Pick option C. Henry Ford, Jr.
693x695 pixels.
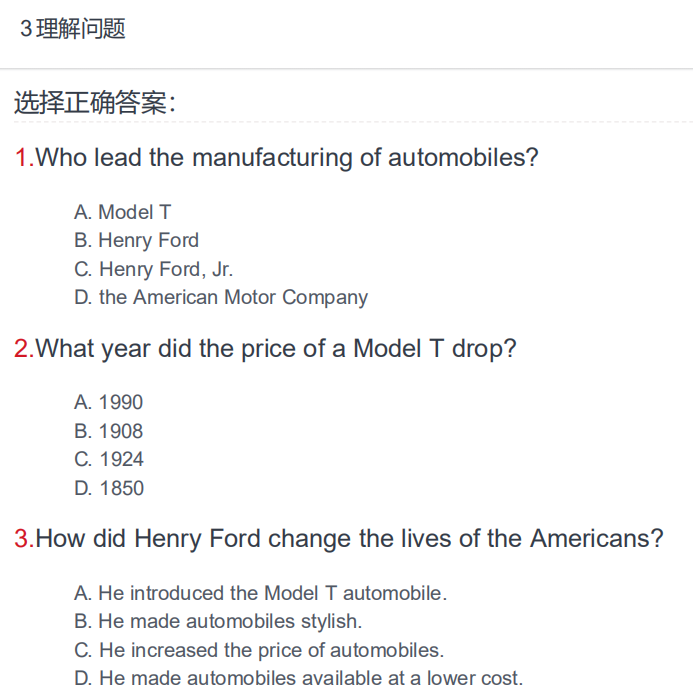point(153,269)
